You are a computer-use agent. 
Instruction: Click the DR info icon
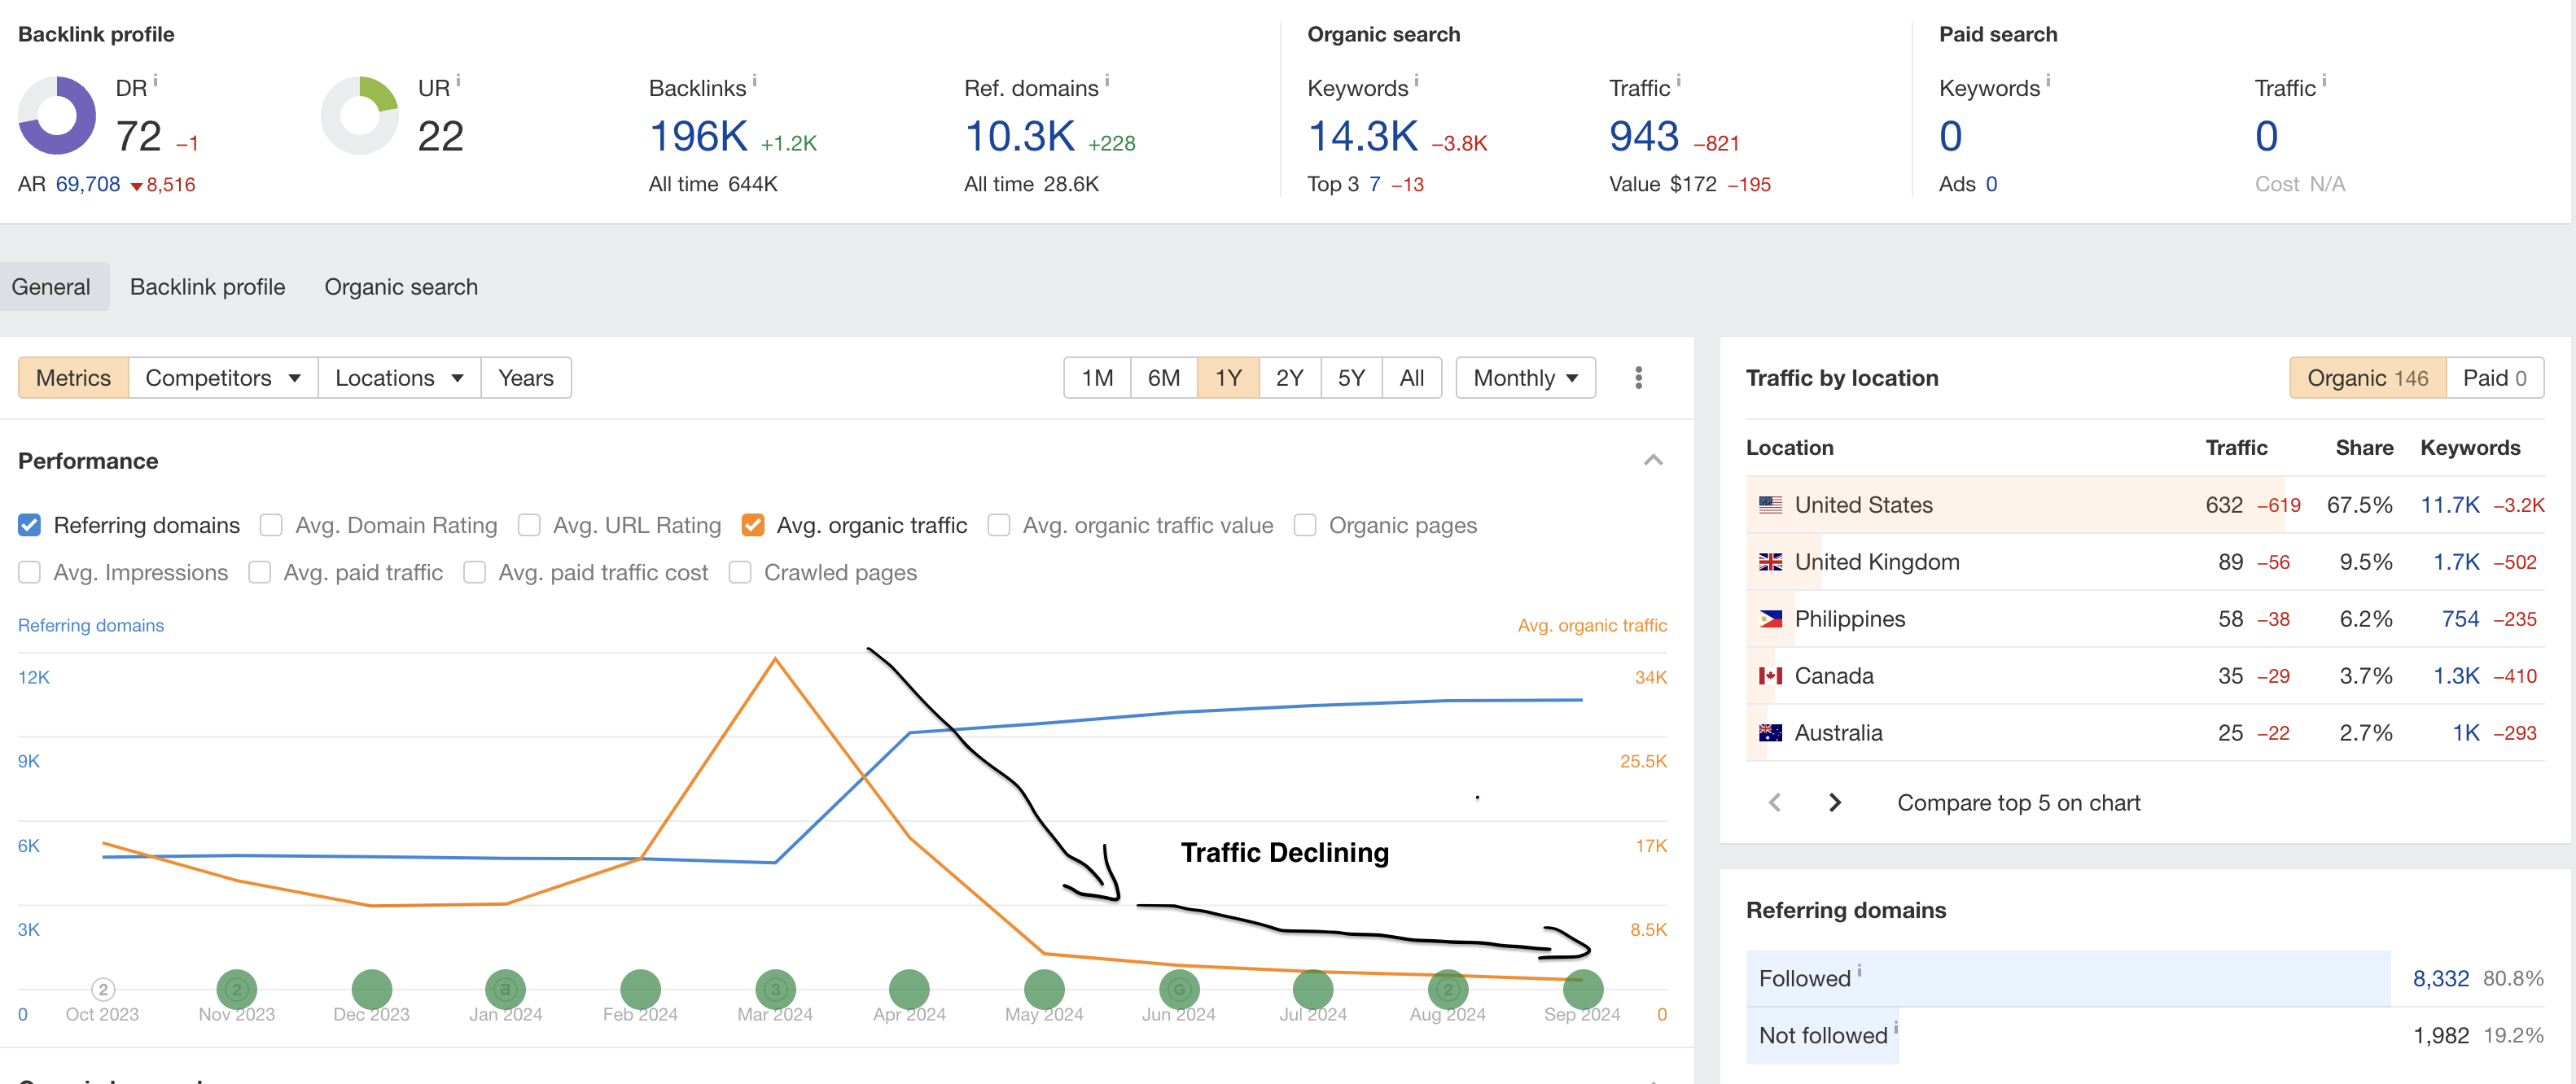pos(155,80)
